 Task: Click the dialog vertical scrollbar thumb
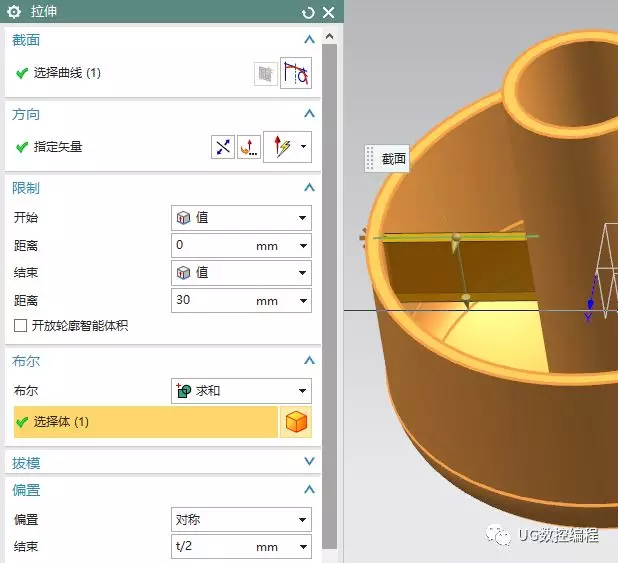click(x=329, y=296)
